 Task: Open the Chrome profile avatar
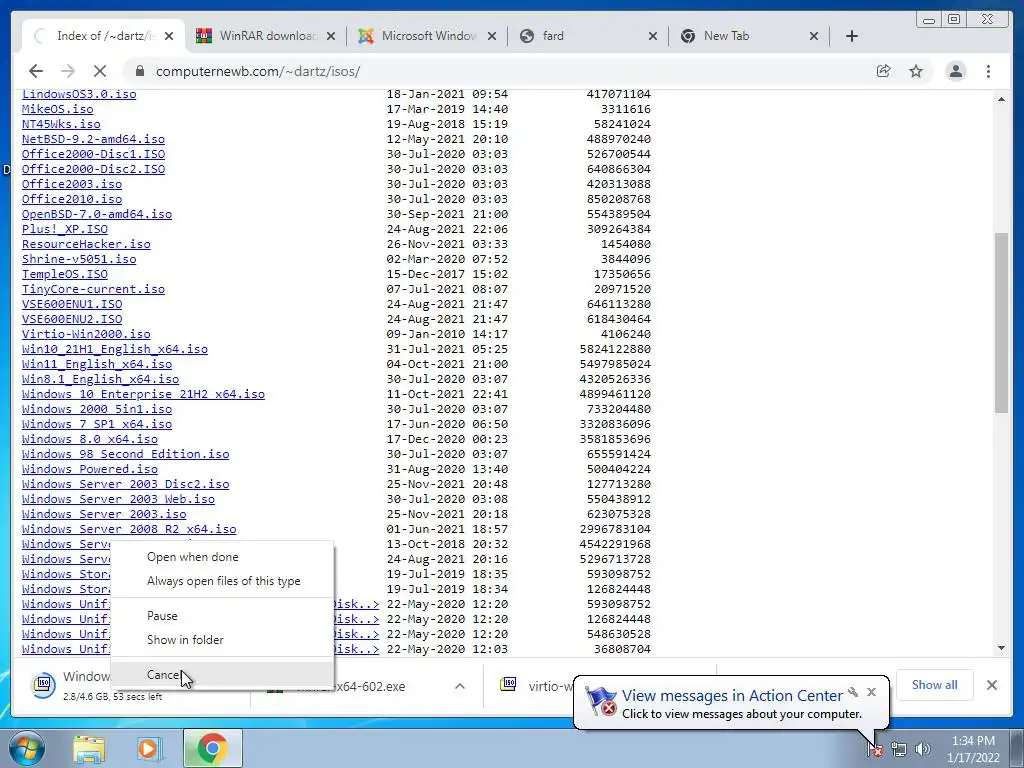coord(955,71)
